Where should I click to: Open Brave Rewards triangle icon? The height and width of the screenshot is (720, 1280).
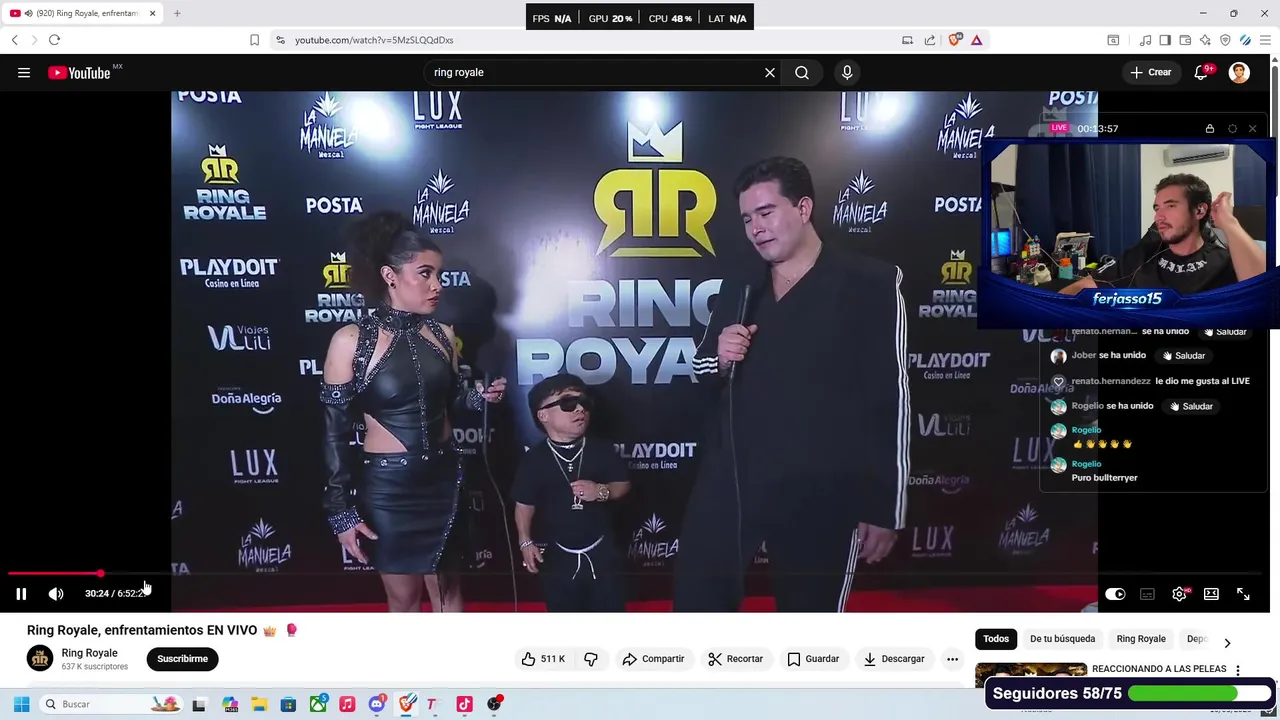tap(977, 40)
